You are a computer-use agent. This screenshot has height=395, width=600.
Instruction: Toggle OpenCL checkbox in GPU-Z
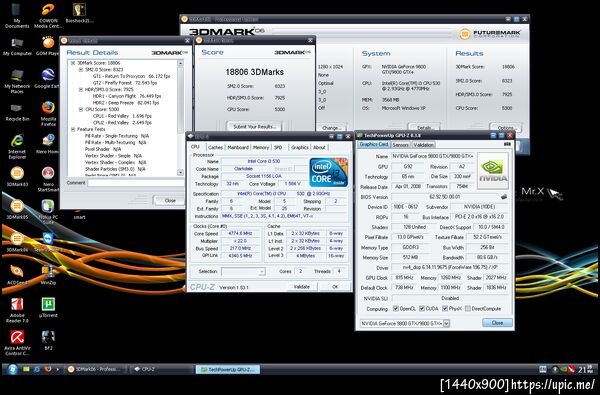[x=396, y=308]
